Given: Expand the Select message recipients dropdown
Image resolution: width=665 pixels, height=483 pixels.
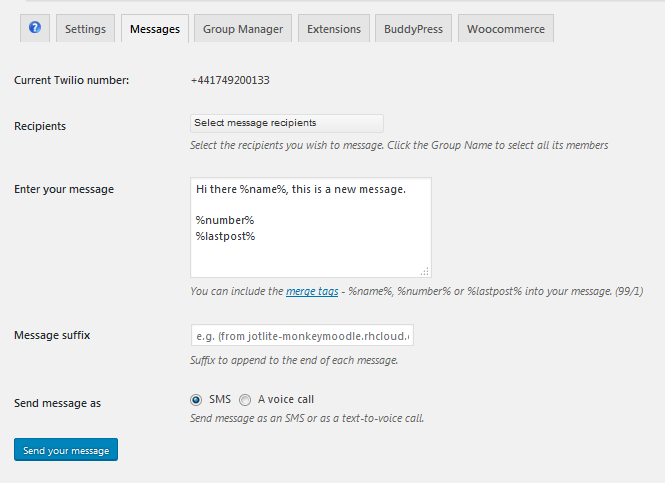Looking at the screenshot, I should pyautogui.click(x=286, y=123).
